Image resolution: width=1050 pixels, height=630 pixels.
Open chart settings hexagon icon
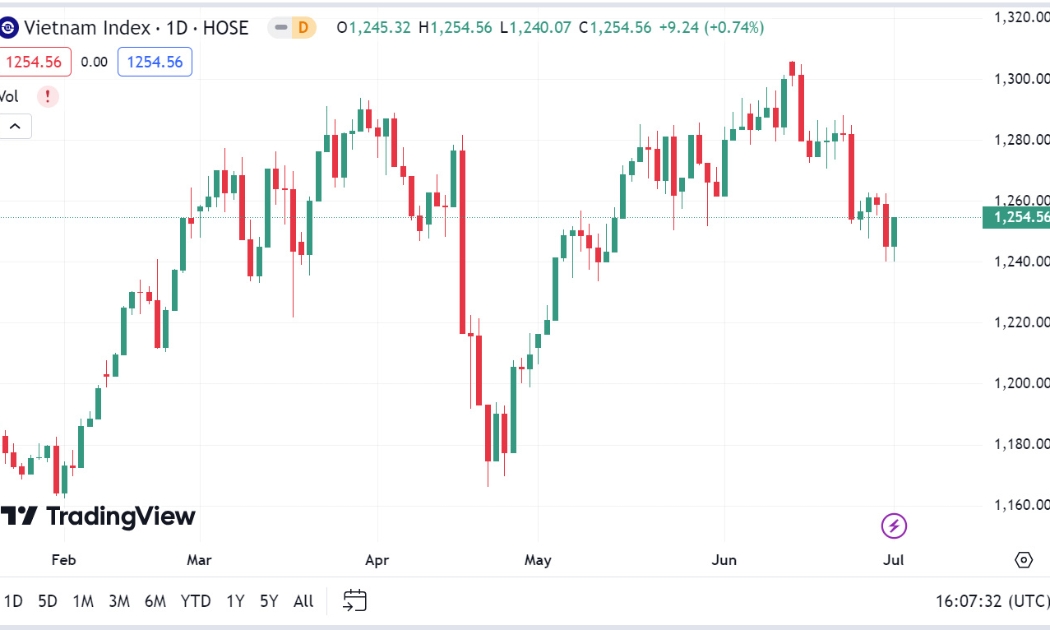tap(1023, 560)
